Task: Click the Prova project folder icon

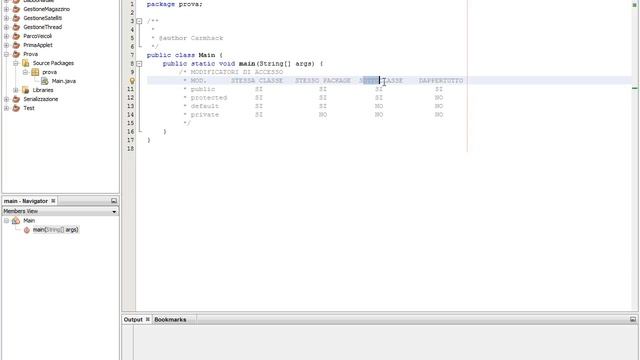Action: 16,54
